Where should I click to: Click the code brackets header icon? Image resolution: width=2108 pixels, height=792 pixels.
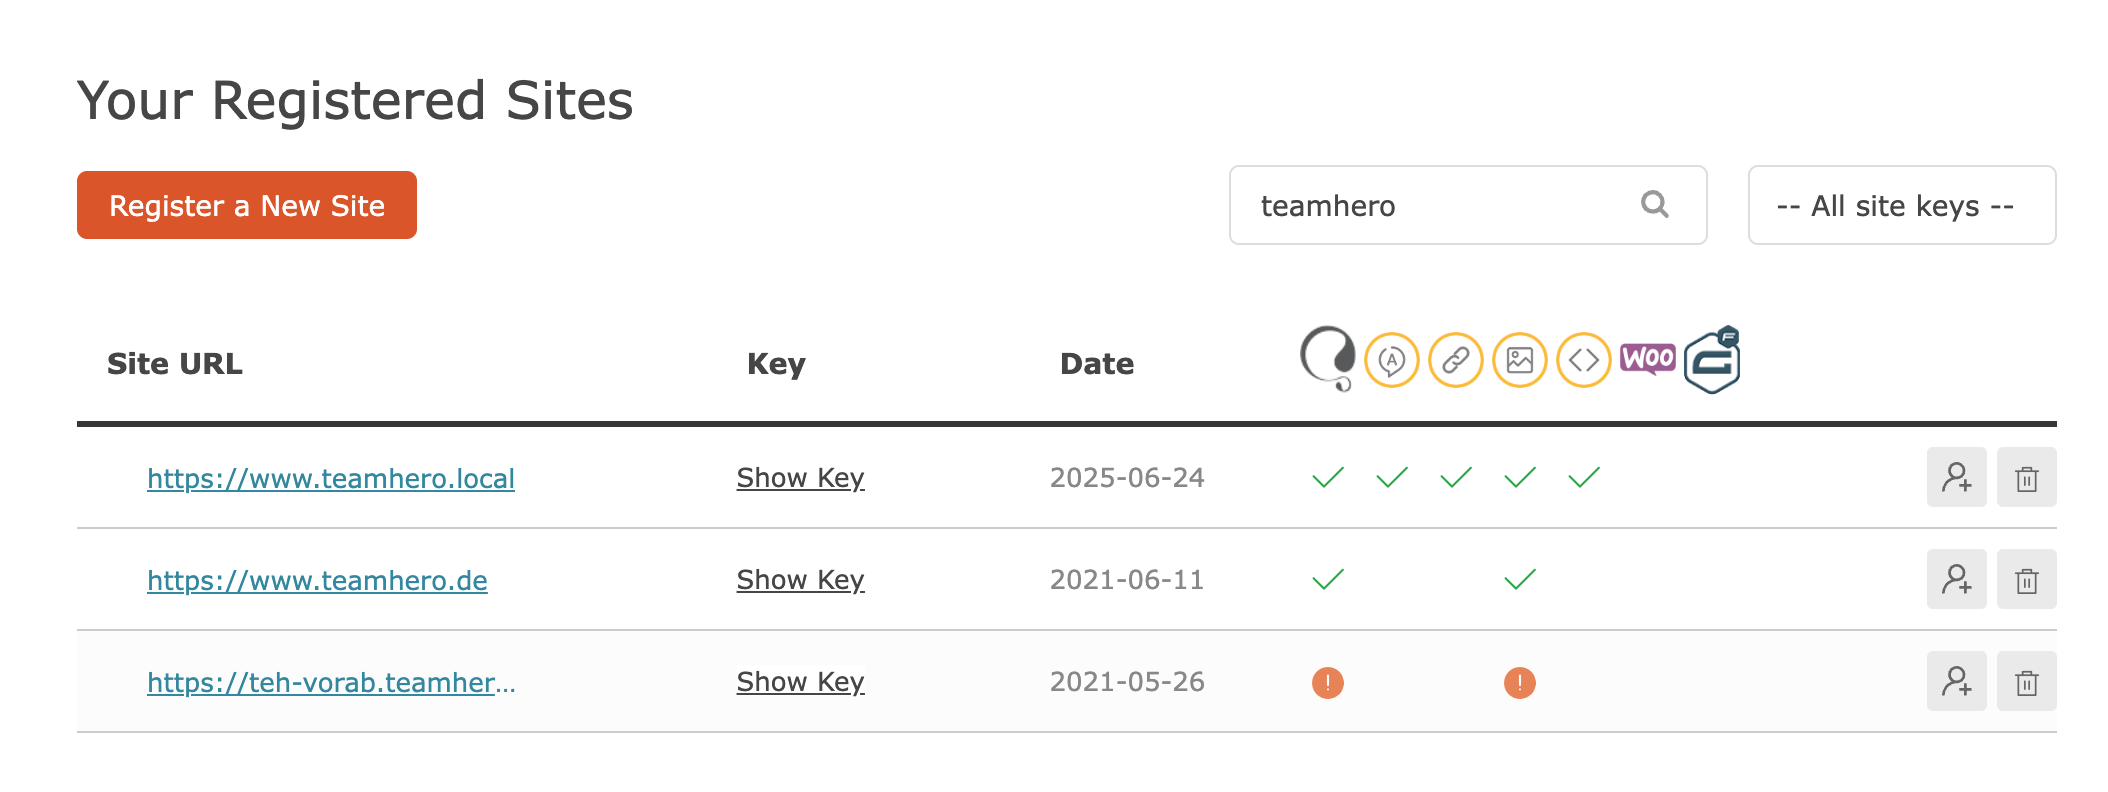point(1584,359)
